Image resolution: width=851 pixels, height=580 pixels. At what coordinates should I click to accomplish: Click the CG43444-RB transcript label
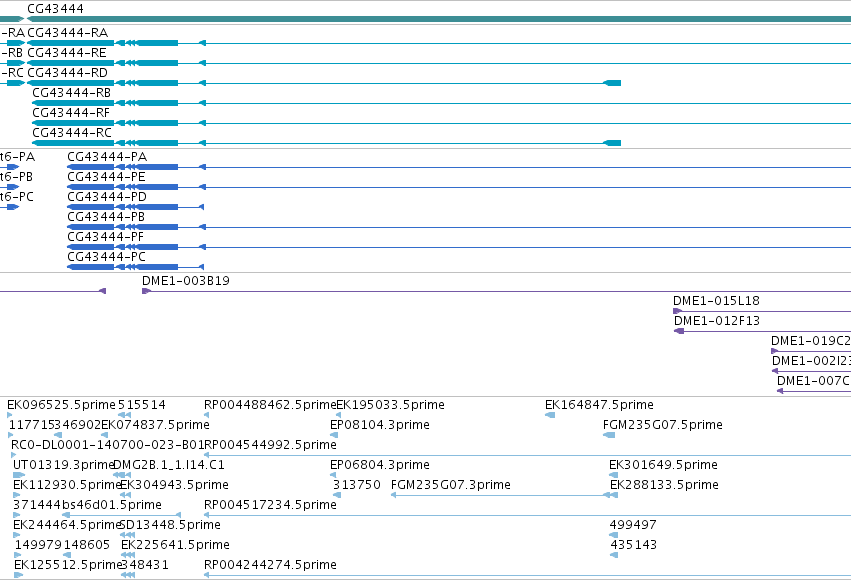tap(72, 93)
